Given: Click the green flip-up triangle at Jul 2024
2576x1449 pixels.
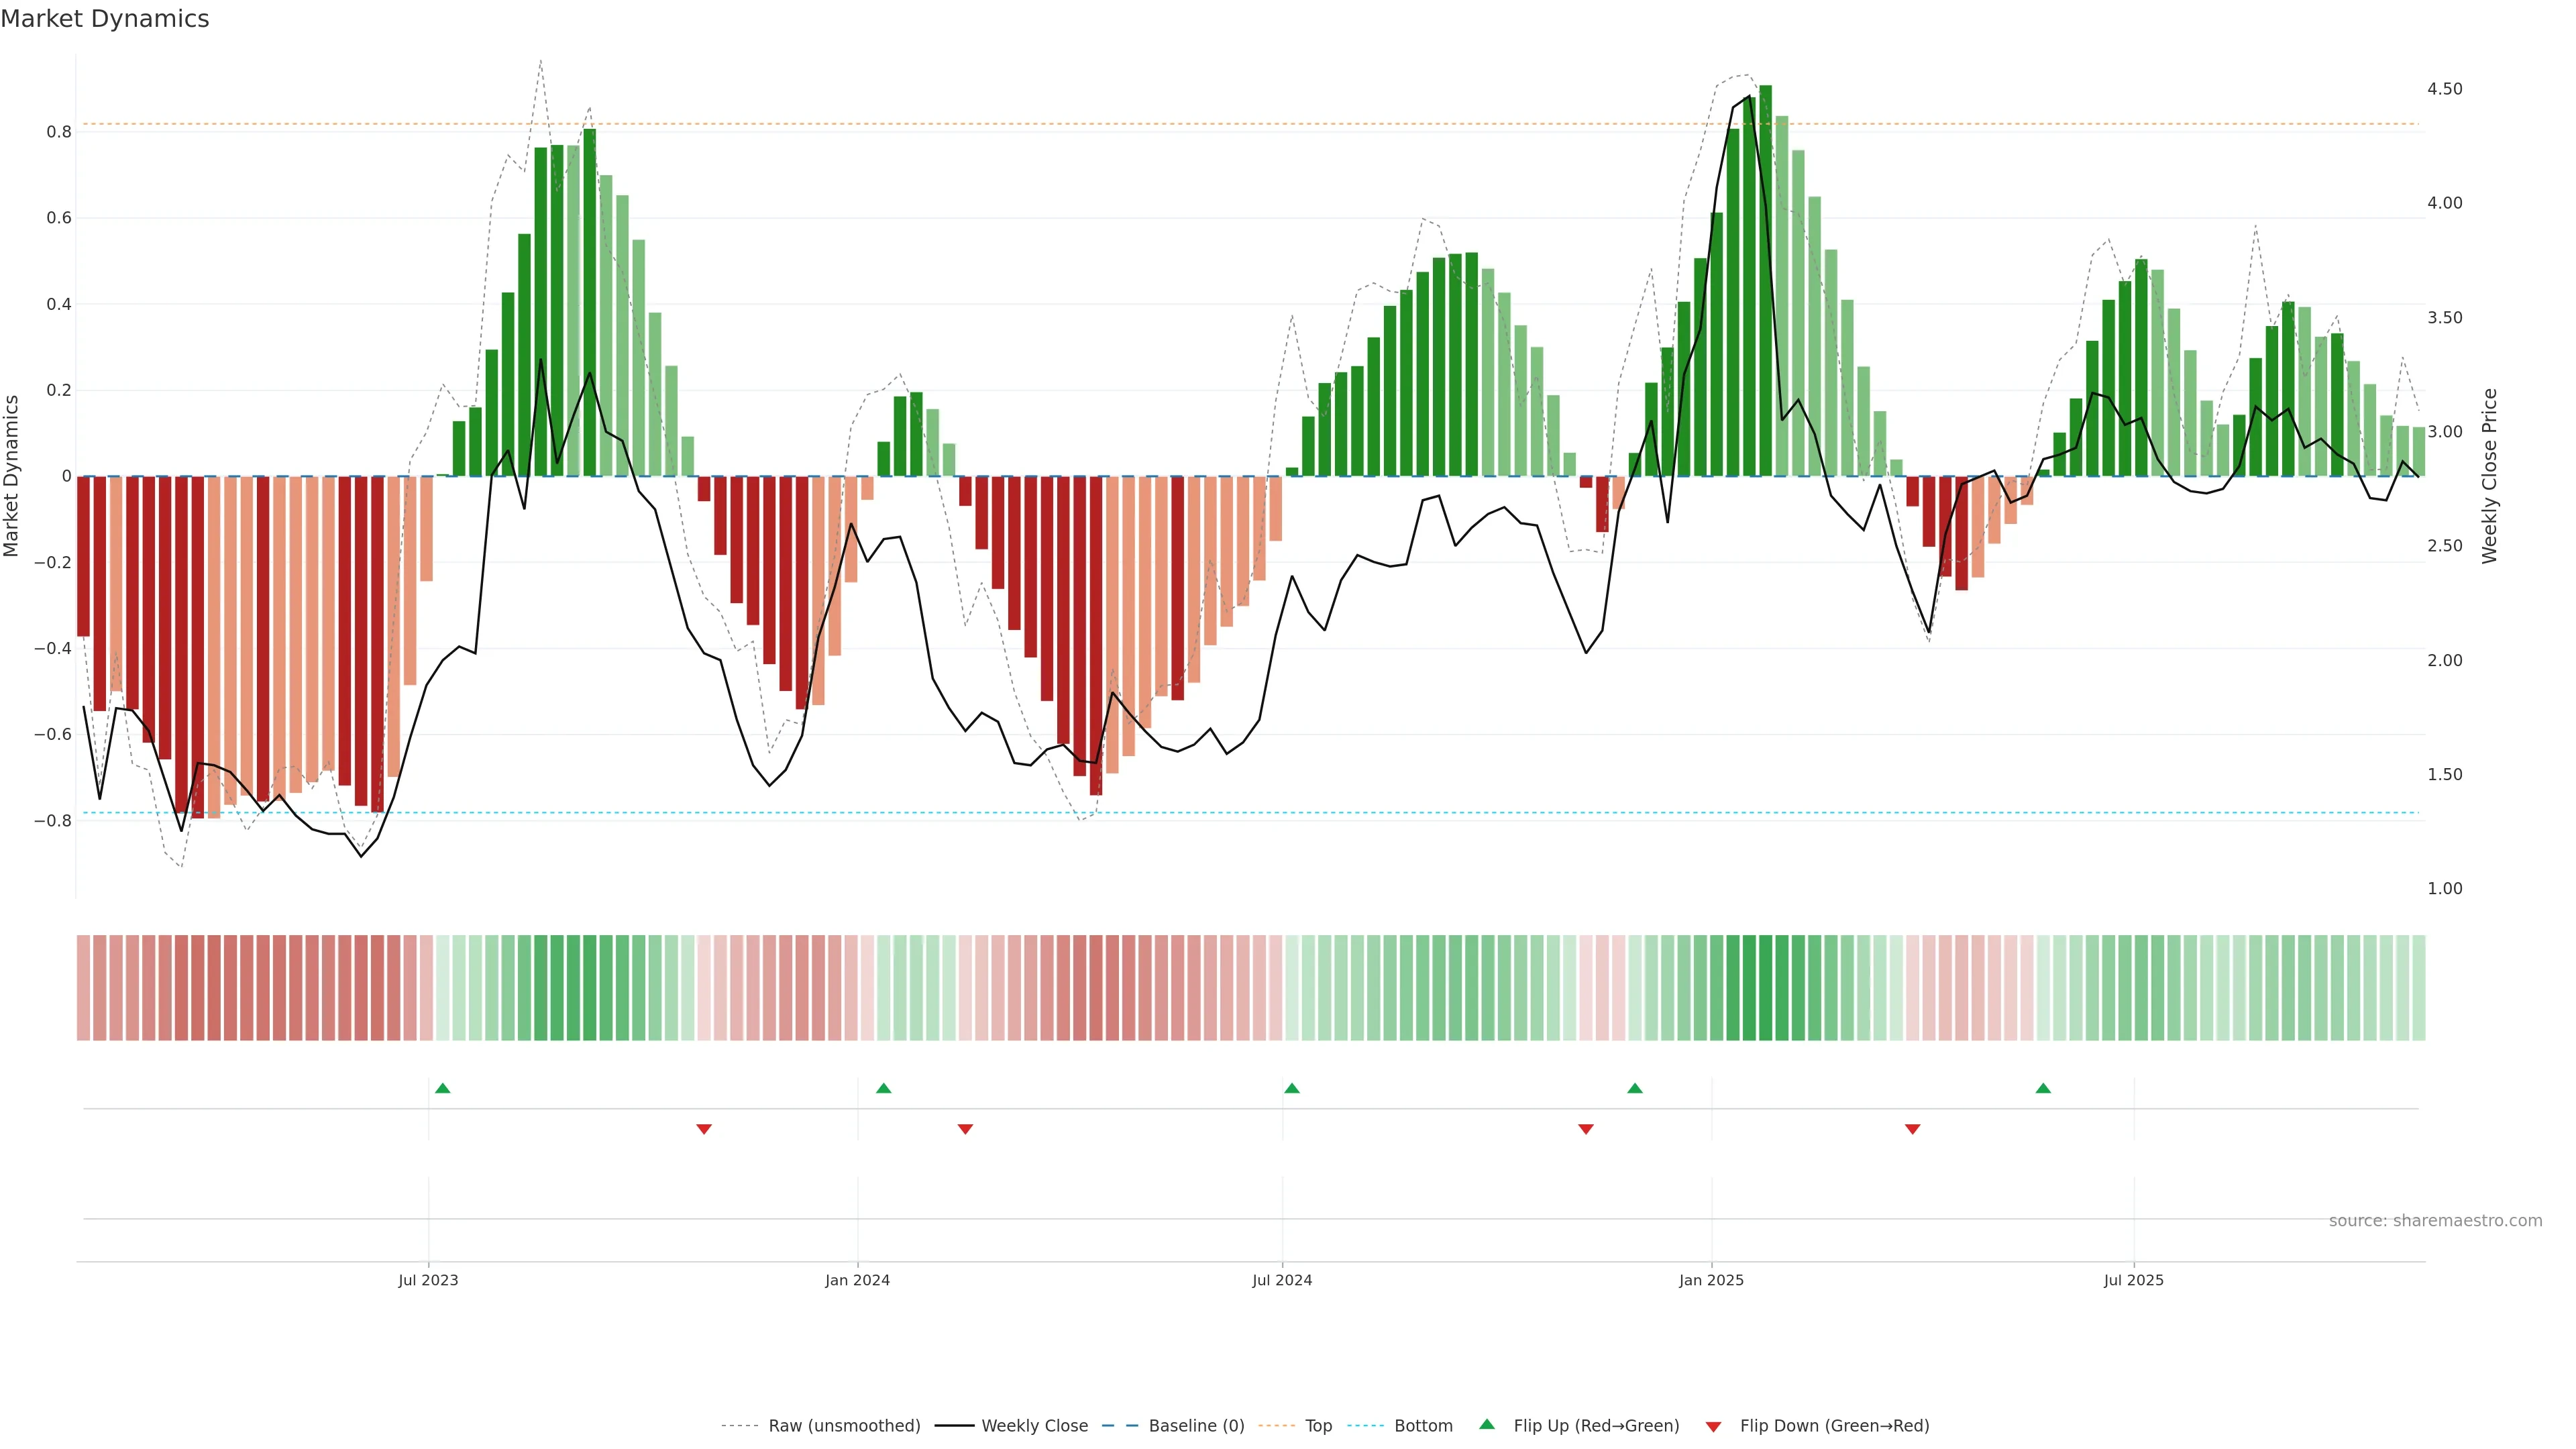Looking at the screenshot, I should pyautogui.click(x=1292, y=1088).
